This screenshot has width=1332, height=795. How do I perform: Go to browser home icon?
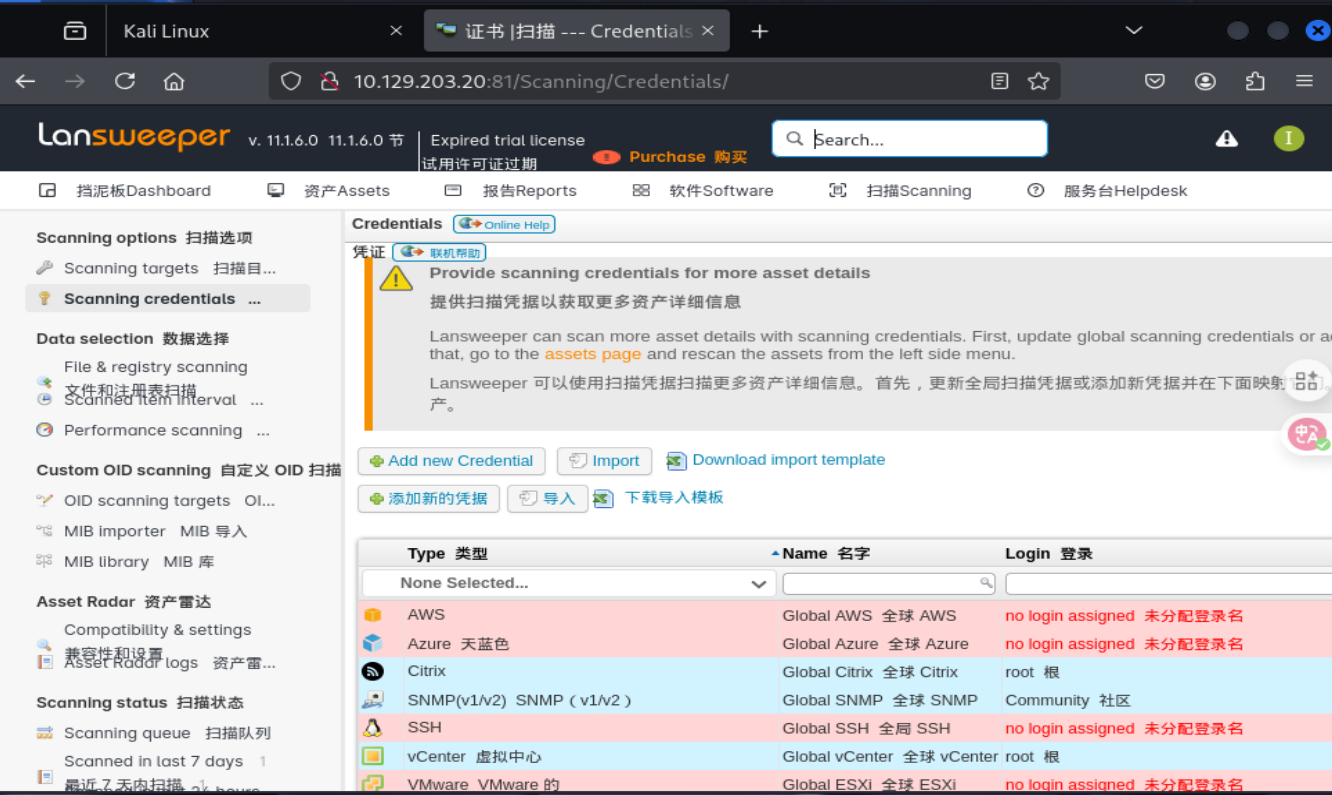pos(174,81)
